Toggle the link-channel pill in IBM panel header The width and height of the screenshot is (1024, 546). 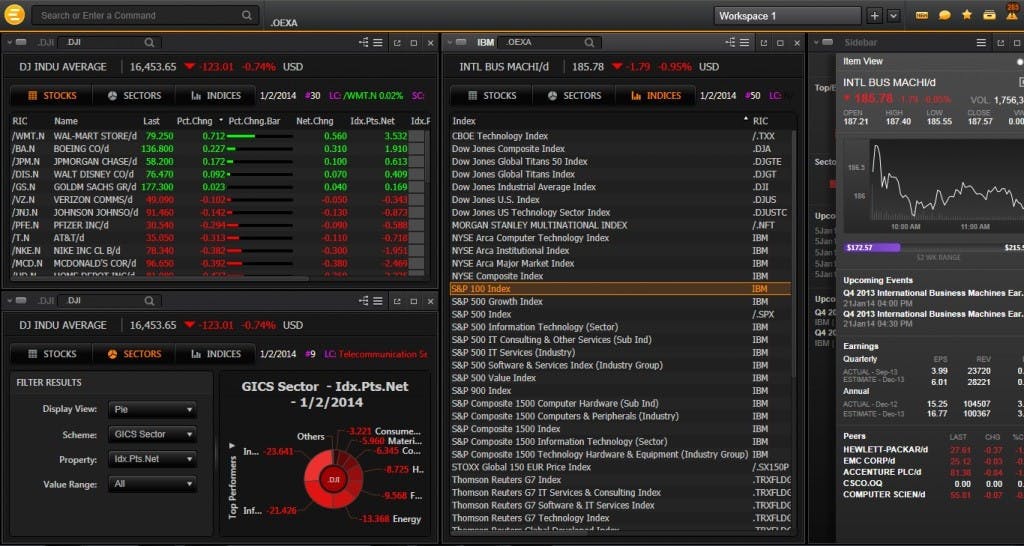(461, 42)
